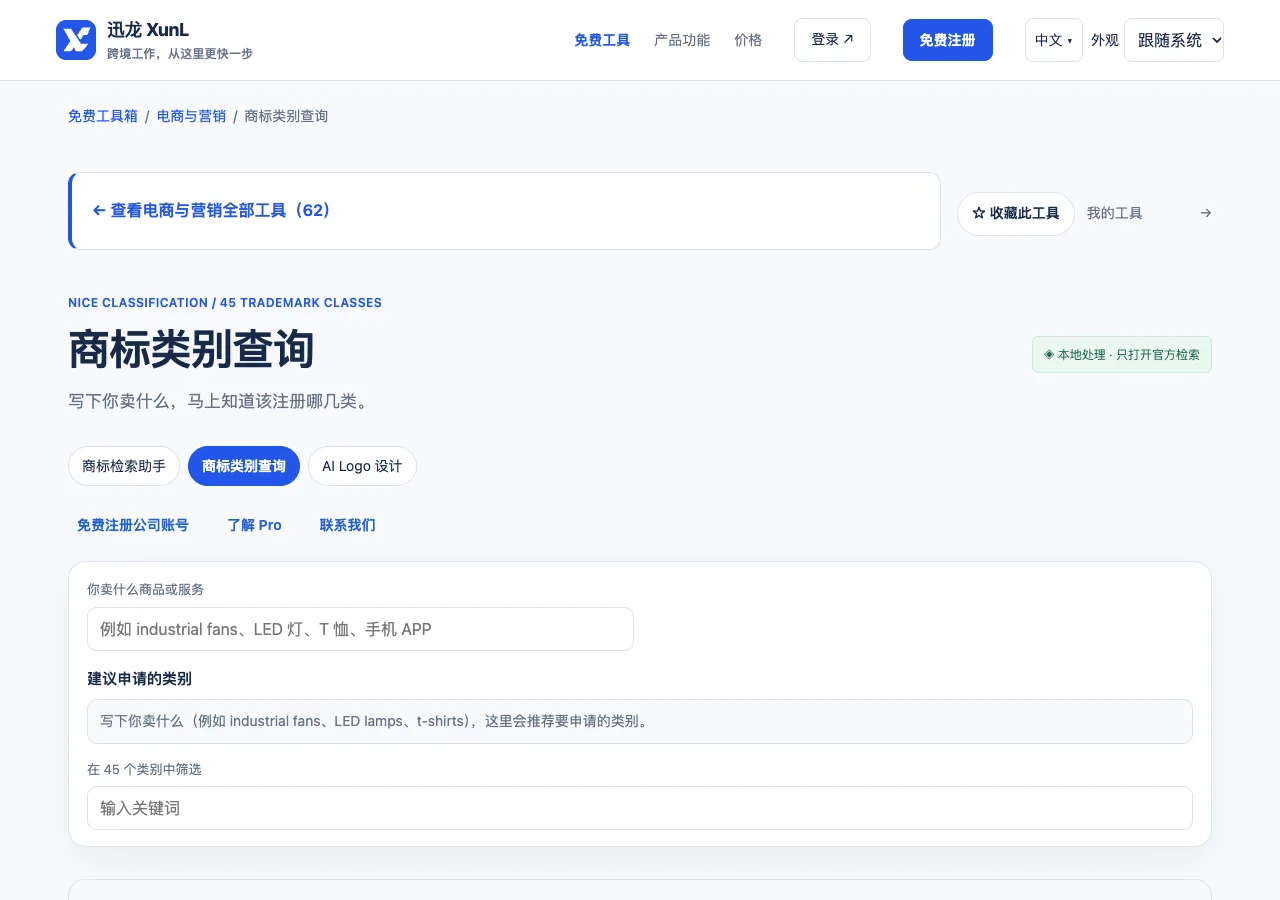
Task: Open the 免费注册公司账号 link
Action: click(133, 525)
